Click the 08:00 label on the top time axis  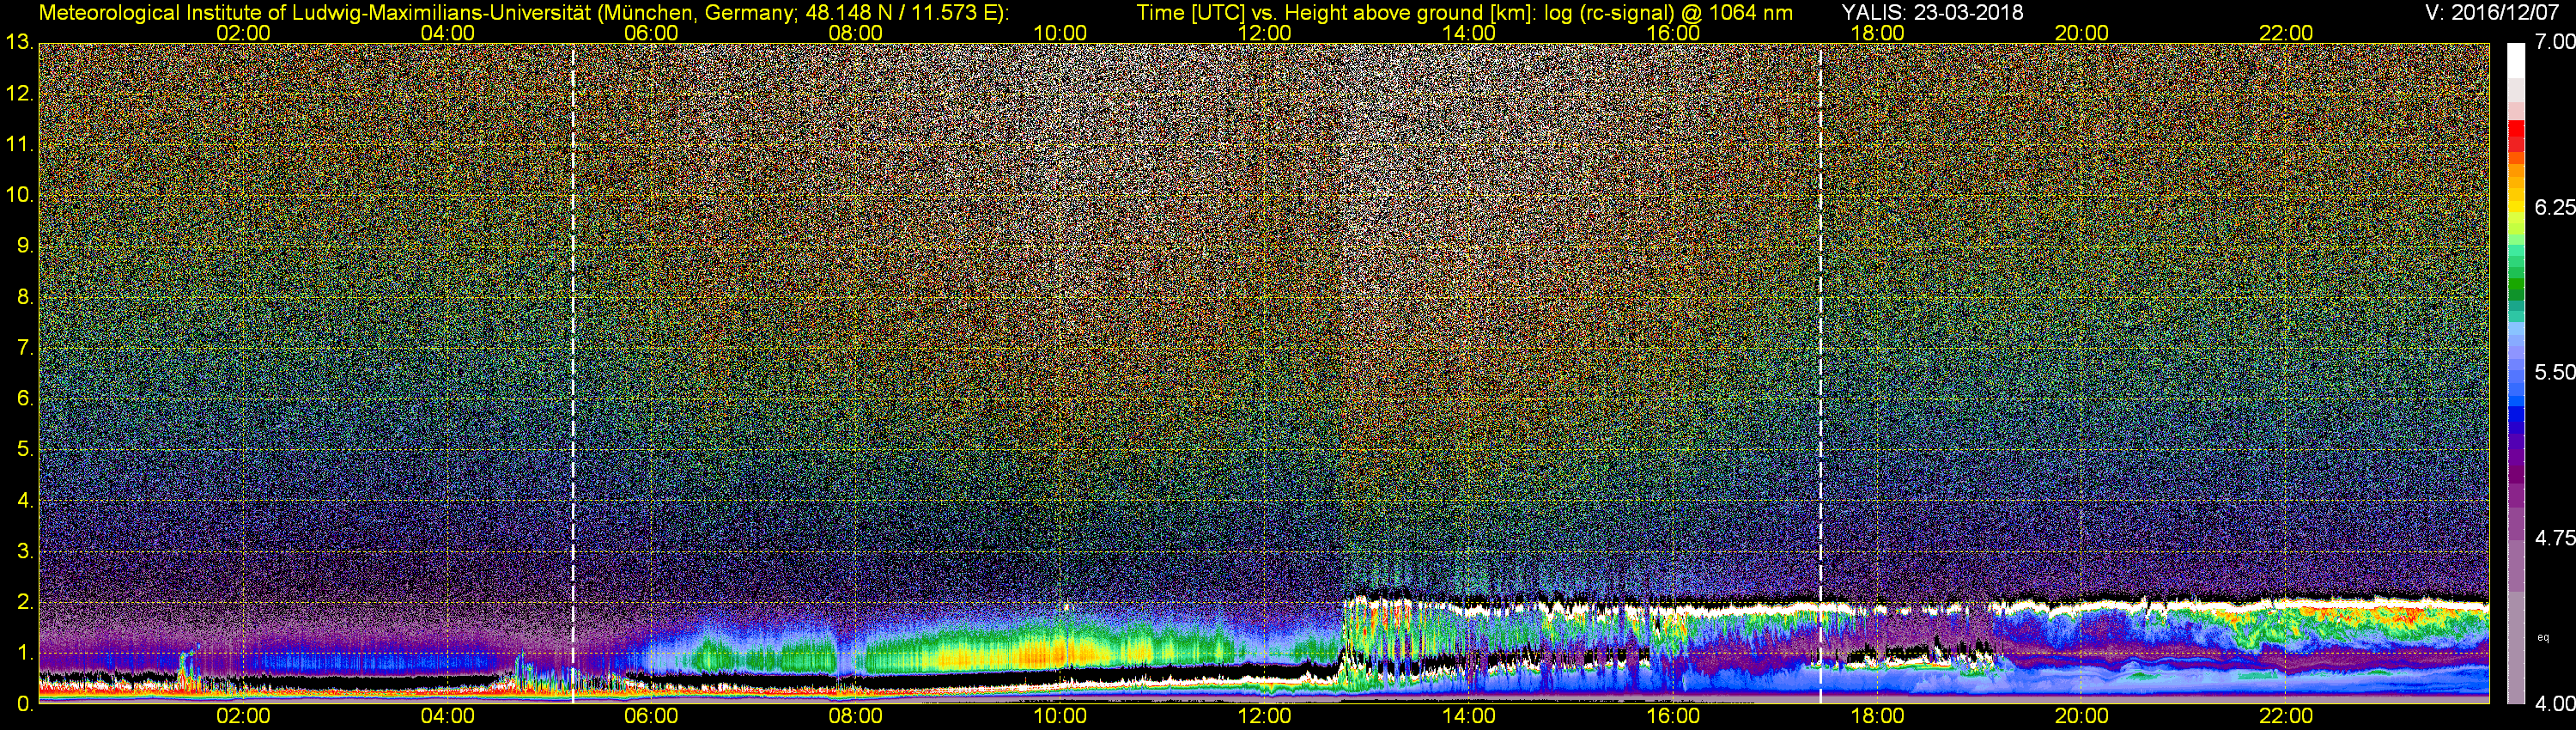point(856,33)
